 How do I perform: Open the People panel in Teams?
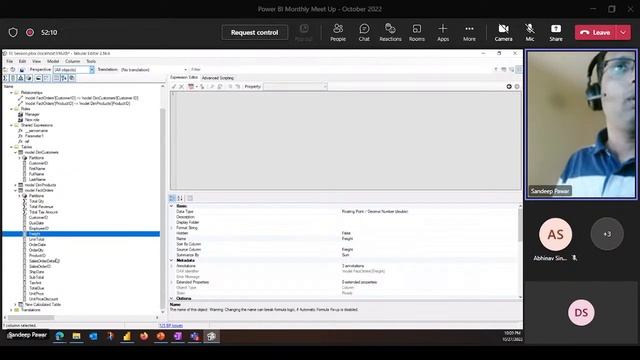pyautogui.click(x=338, y=32)
